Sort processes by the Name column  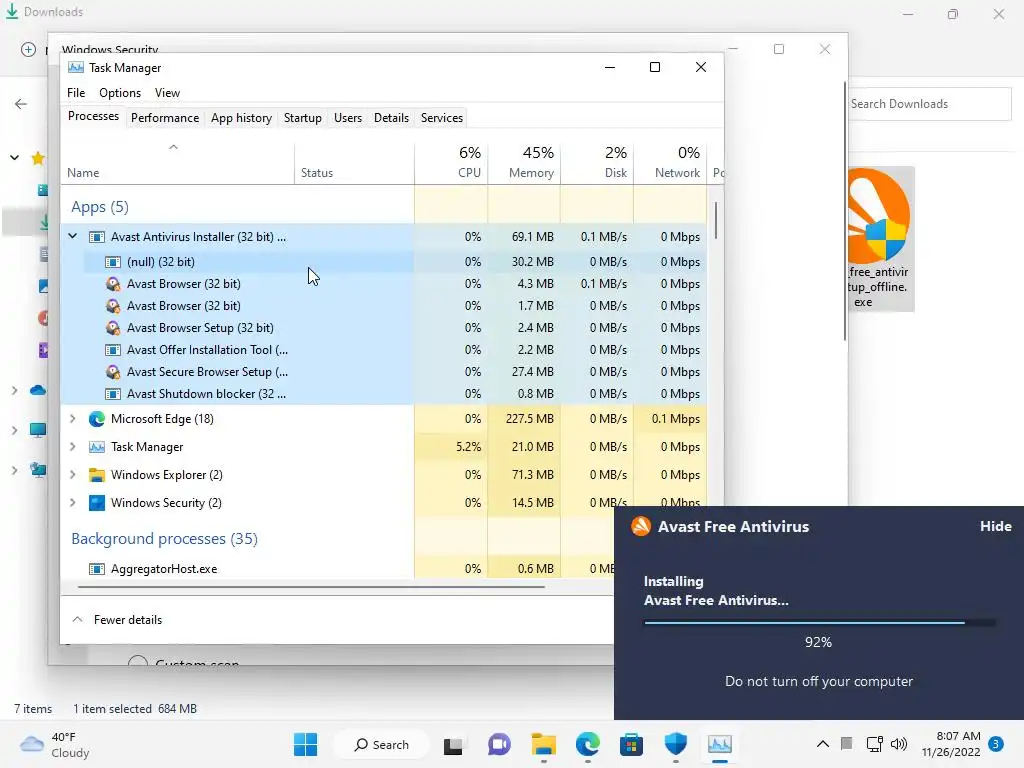(177, 163)
